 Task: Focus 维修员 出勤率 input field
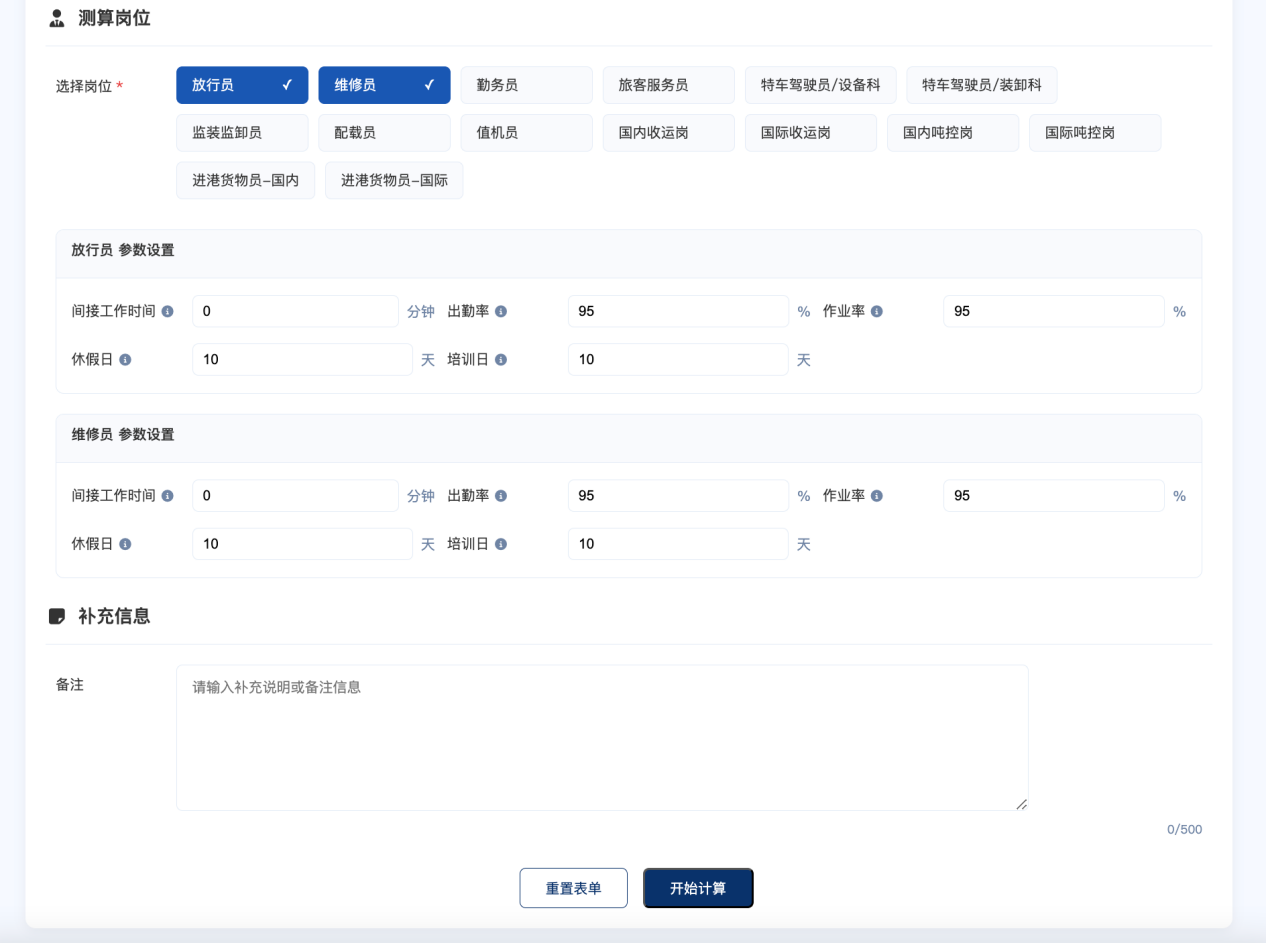pos(678,495)
